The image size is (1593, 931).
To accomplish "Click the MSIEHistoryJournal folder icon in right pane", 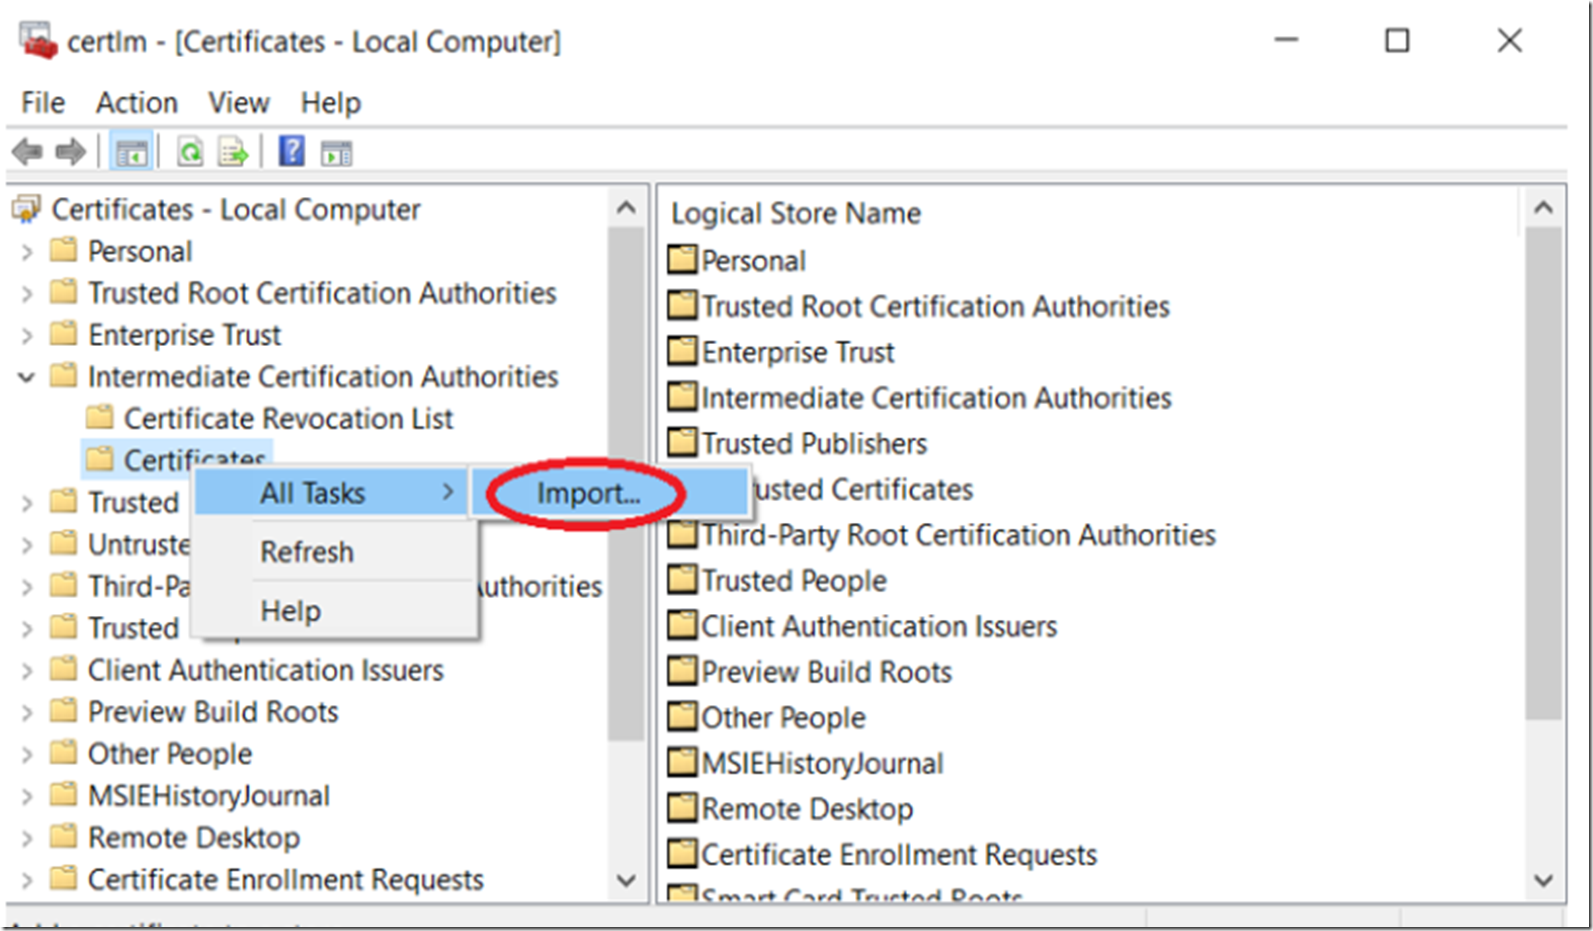I will point(682,762).
